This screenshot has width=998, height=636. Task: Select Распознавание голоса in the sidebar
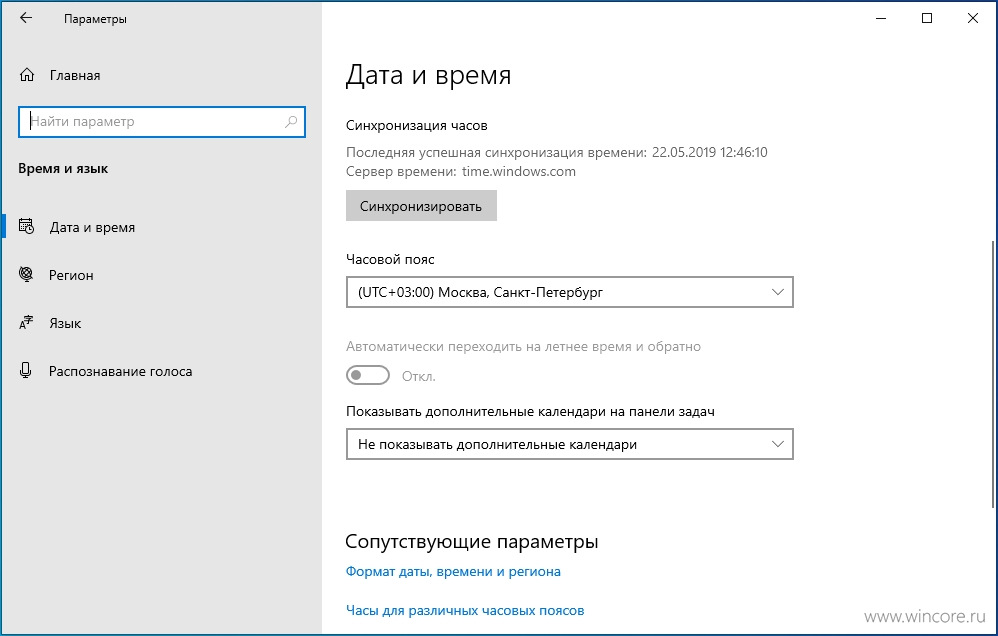[x=120, y=371]
